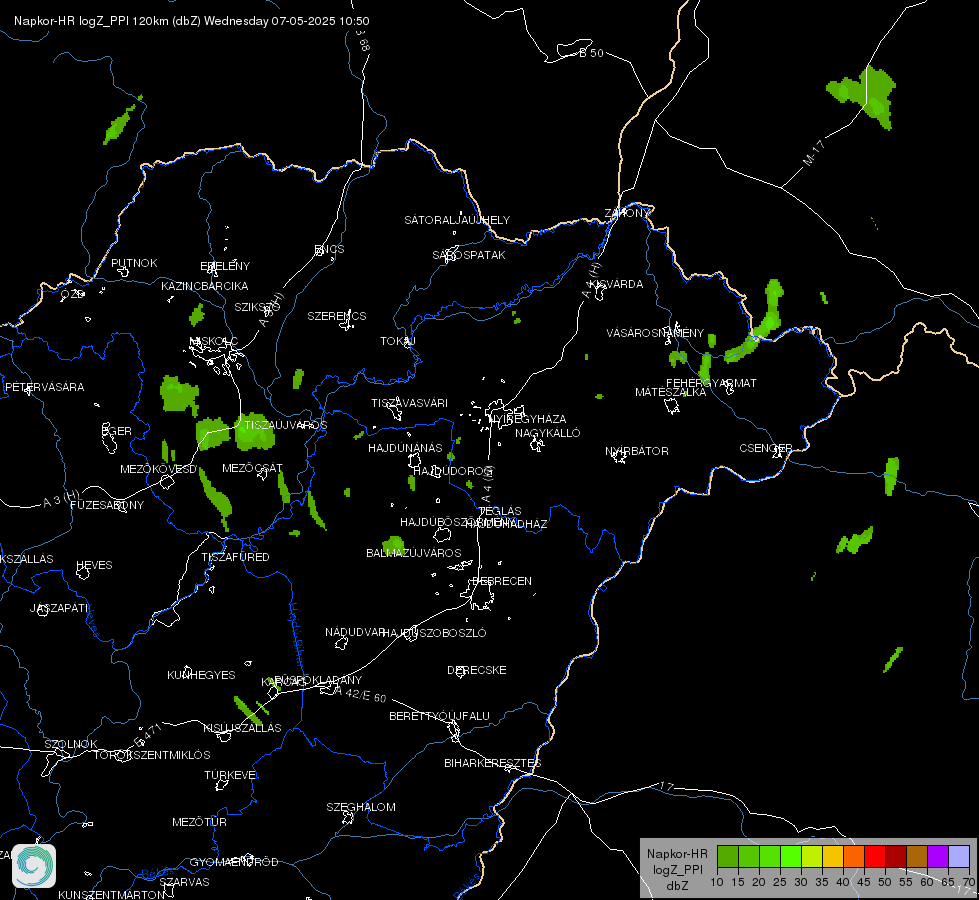This screenshot has height=900, width=979.
Task: Click the HAJDUNANAS city label
Action: point(405,448)
